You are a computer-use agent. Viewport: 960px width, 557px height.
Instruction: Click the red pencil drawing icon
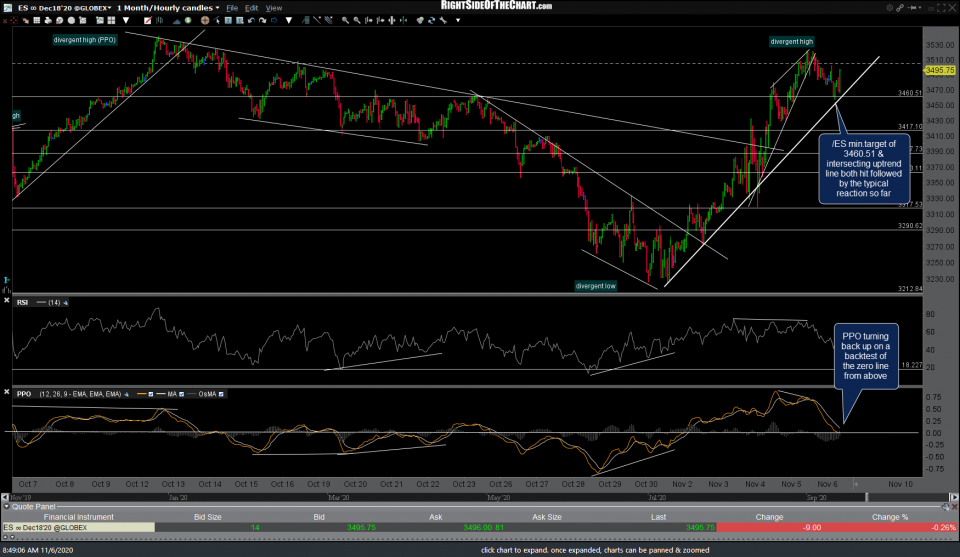pos(148,20)
